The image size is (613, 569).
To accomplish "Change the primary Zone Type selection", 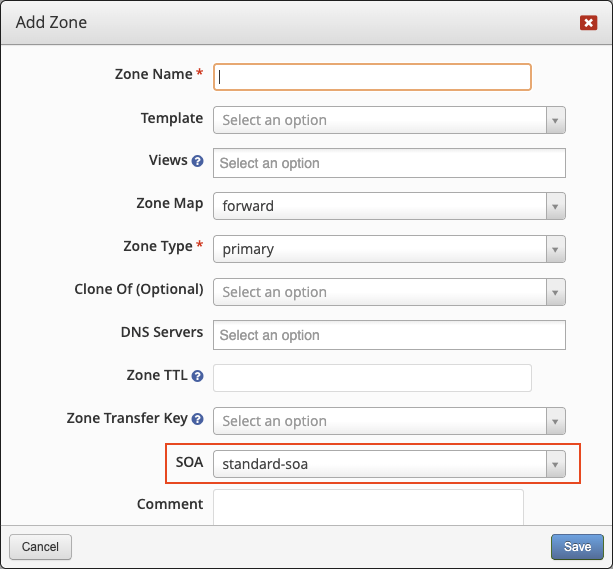I will coord(389,249).
